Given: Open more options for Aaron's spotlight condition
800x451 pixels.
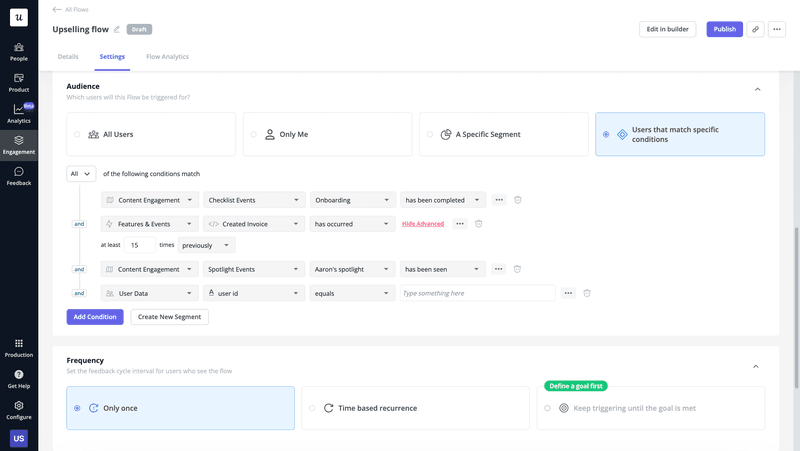Looking at the screenshot, I should coord(498,269).
